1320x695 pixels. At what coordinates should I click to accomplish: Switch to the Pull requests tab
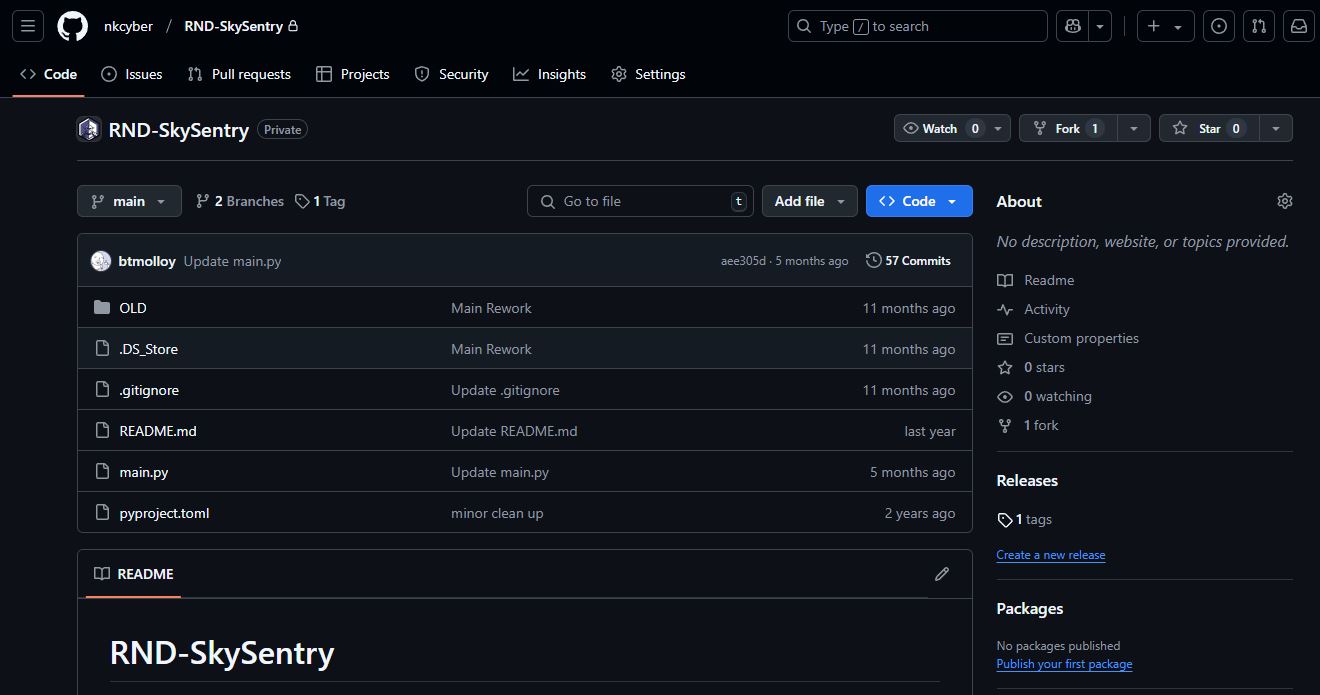tap(238, 74)
